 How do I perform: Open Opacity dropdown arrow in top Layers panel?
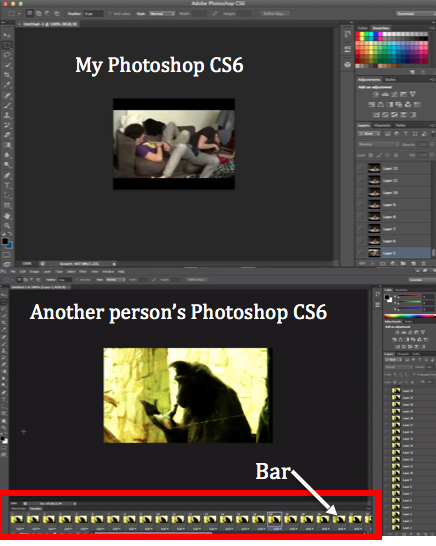[431, 144]
